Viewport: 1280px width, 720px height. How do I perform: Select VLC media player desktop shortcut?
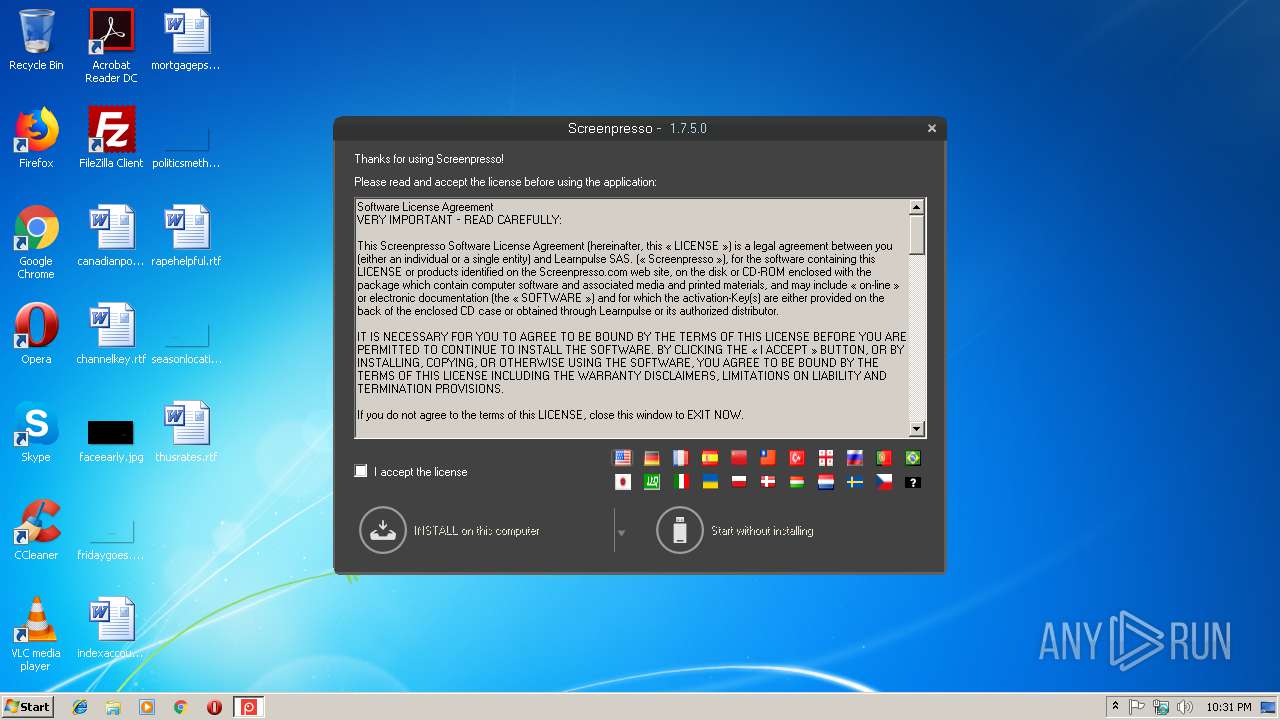pyautogui.click(x=36, y=634)
